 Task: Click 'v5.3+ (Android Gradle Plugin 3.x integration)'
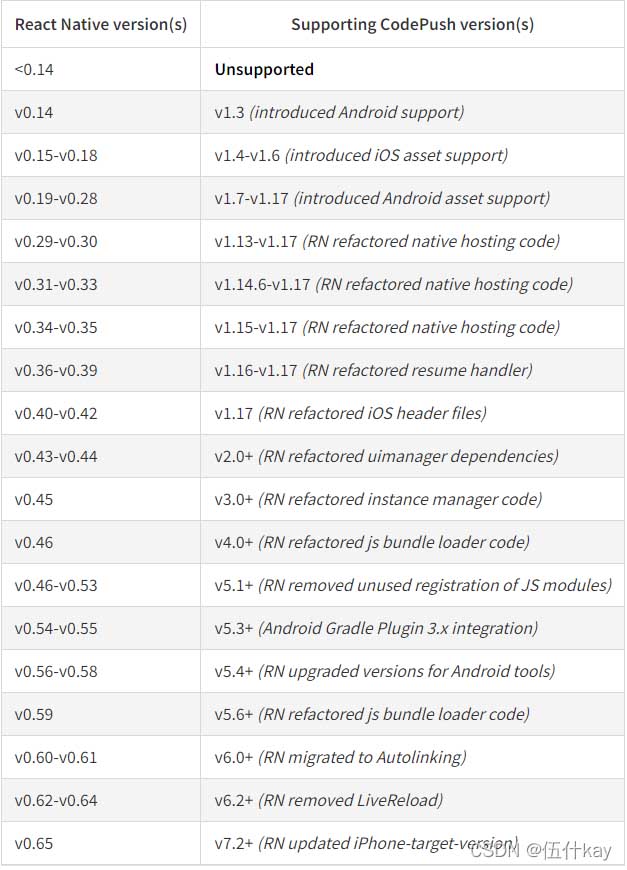point(376,628)
